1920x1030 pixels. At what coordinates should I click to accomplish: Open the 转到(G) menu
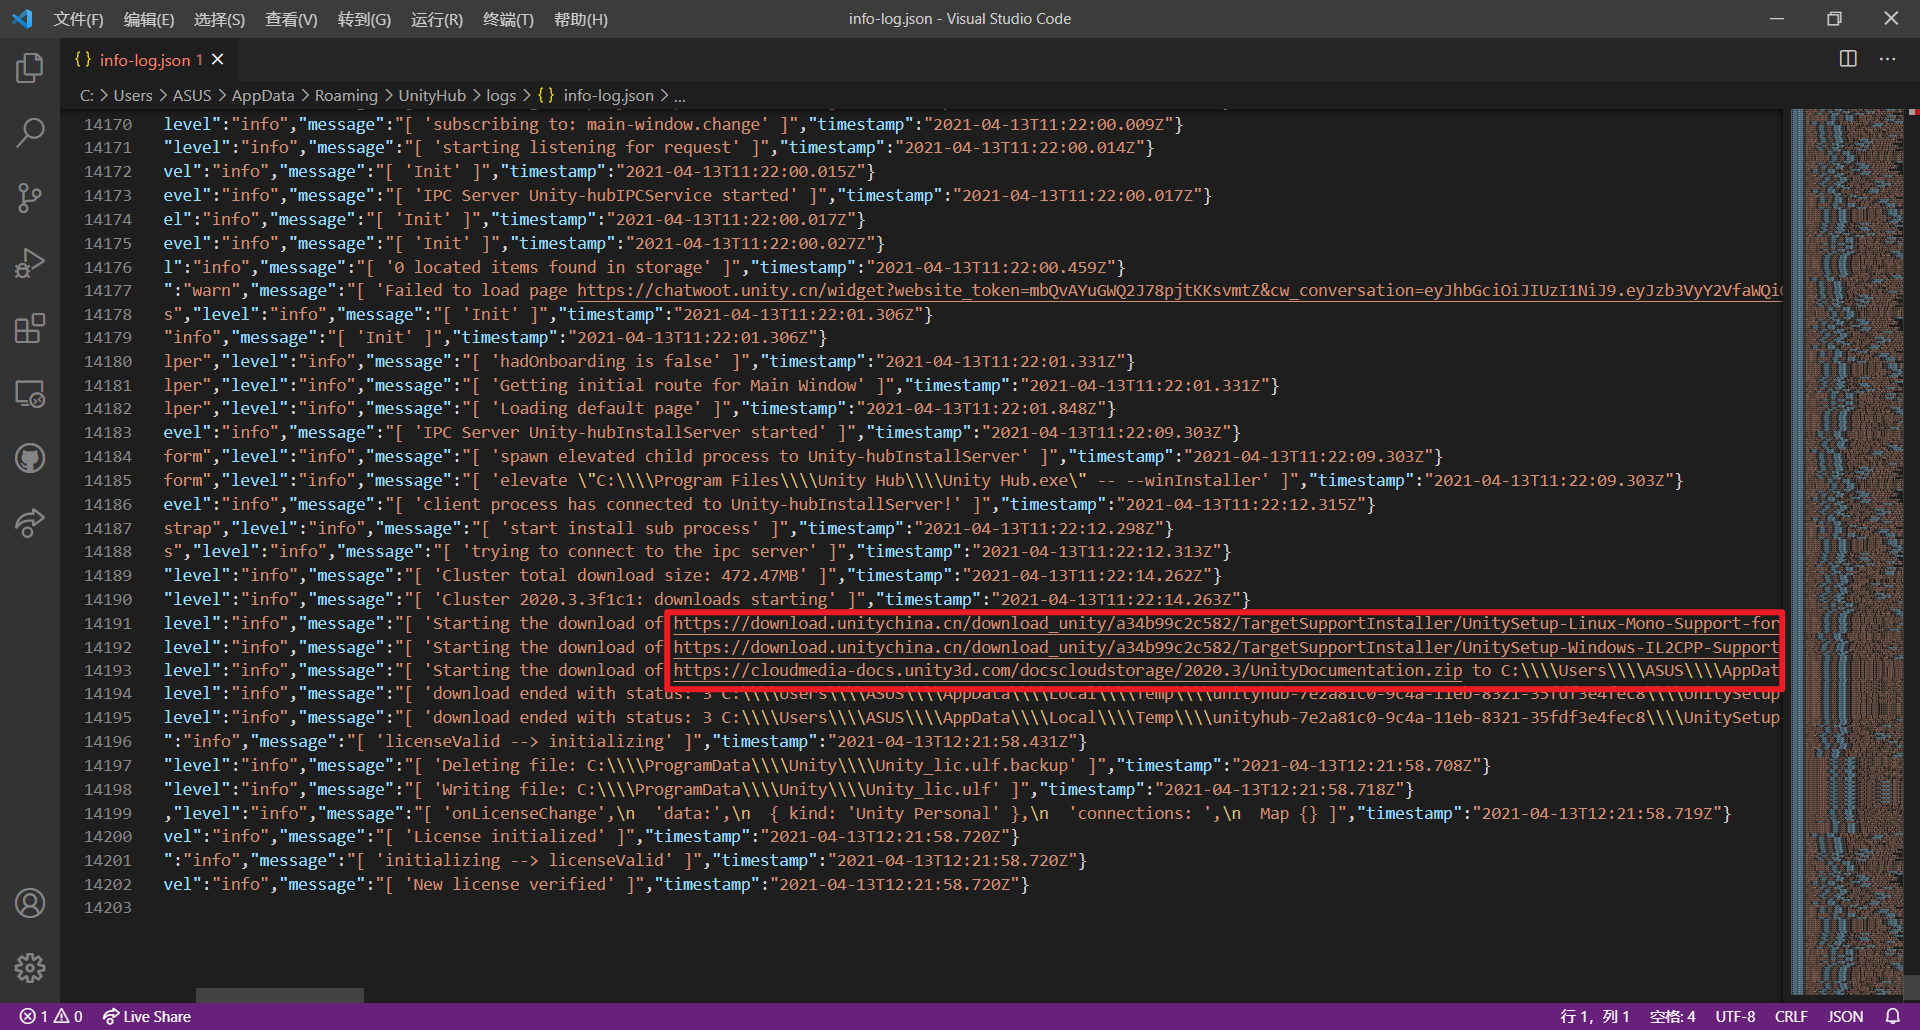364,19
